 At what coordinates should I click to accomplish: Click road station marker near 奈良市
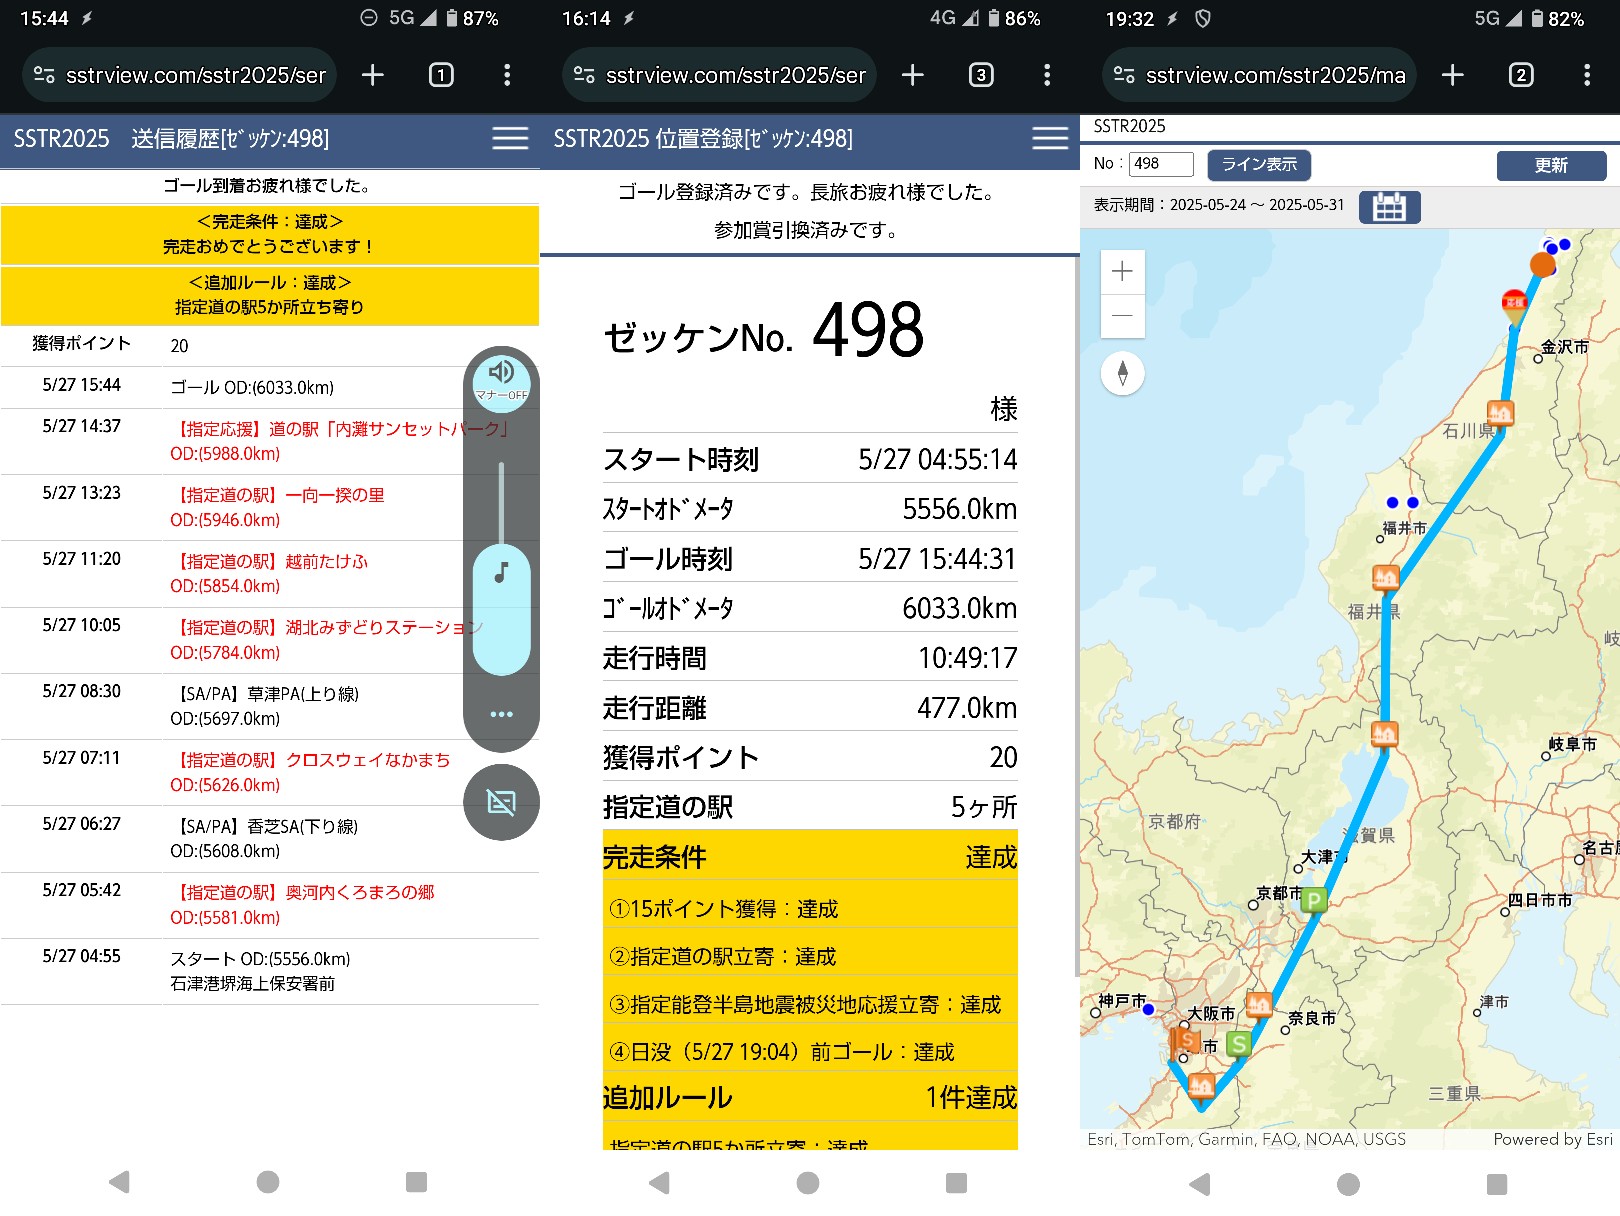tap(1259, 1004)
